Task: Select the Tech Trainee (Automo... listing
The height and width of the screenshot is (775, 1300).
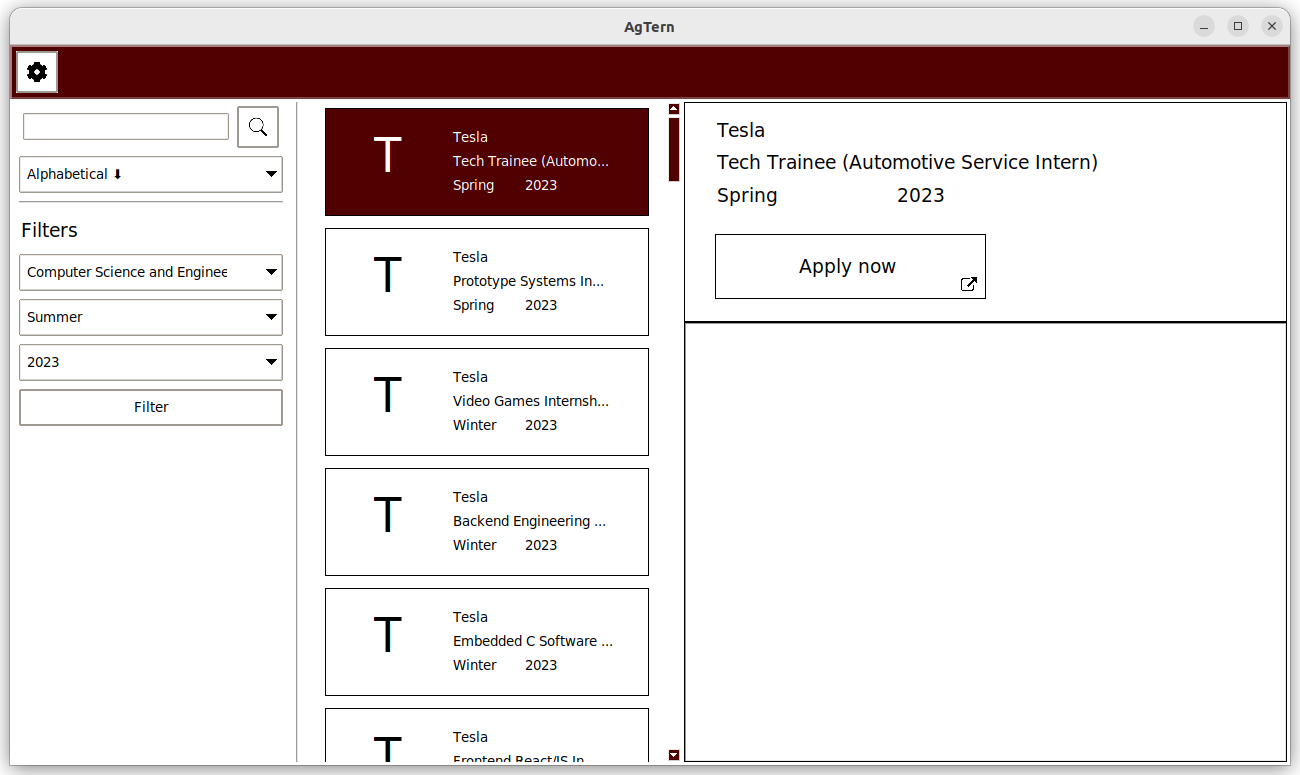Action: [487, 162]
